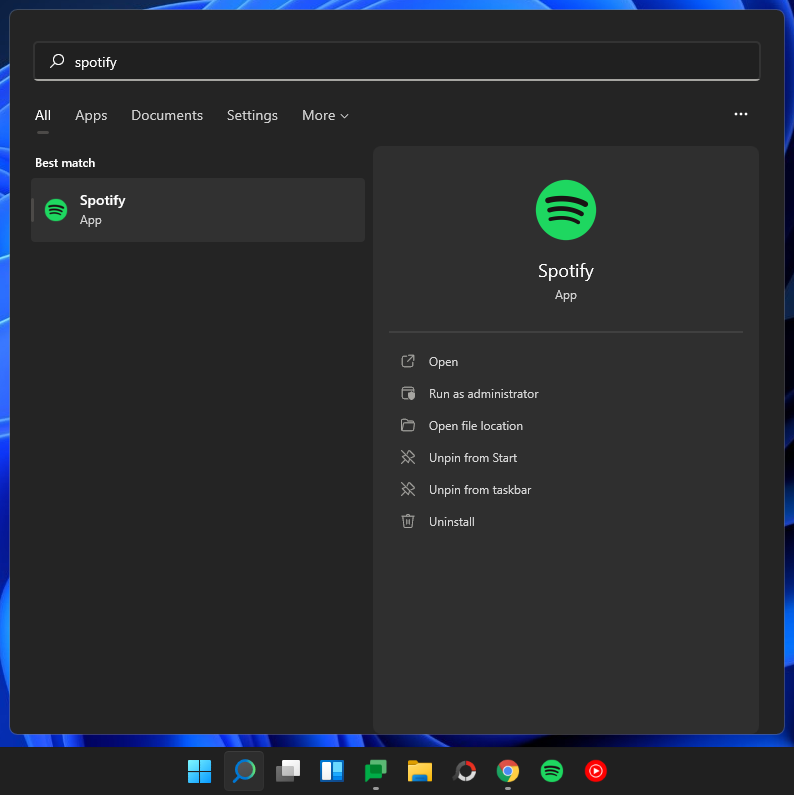Launch Google Chat from the taskbar
Screen dimensions: 794x795
click(376, 771)
